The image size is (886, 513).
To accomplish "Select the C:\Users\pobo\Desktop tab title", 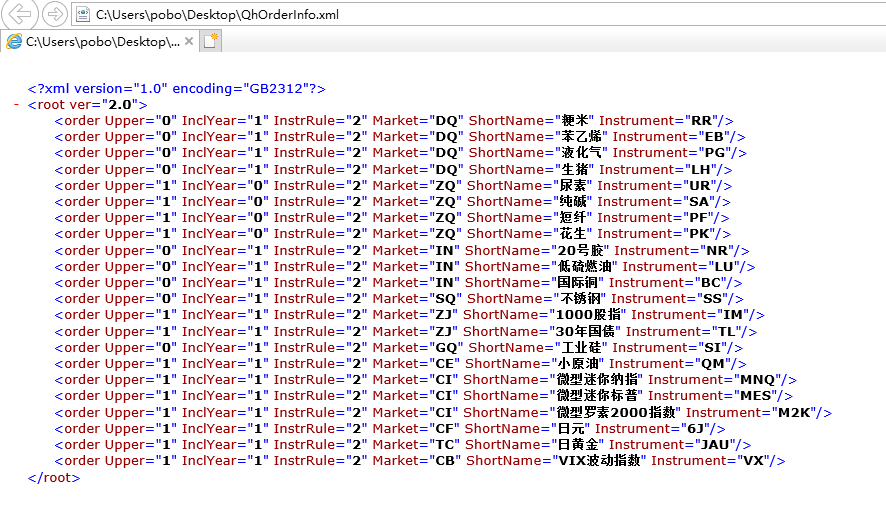I will (x=102, y=42).
